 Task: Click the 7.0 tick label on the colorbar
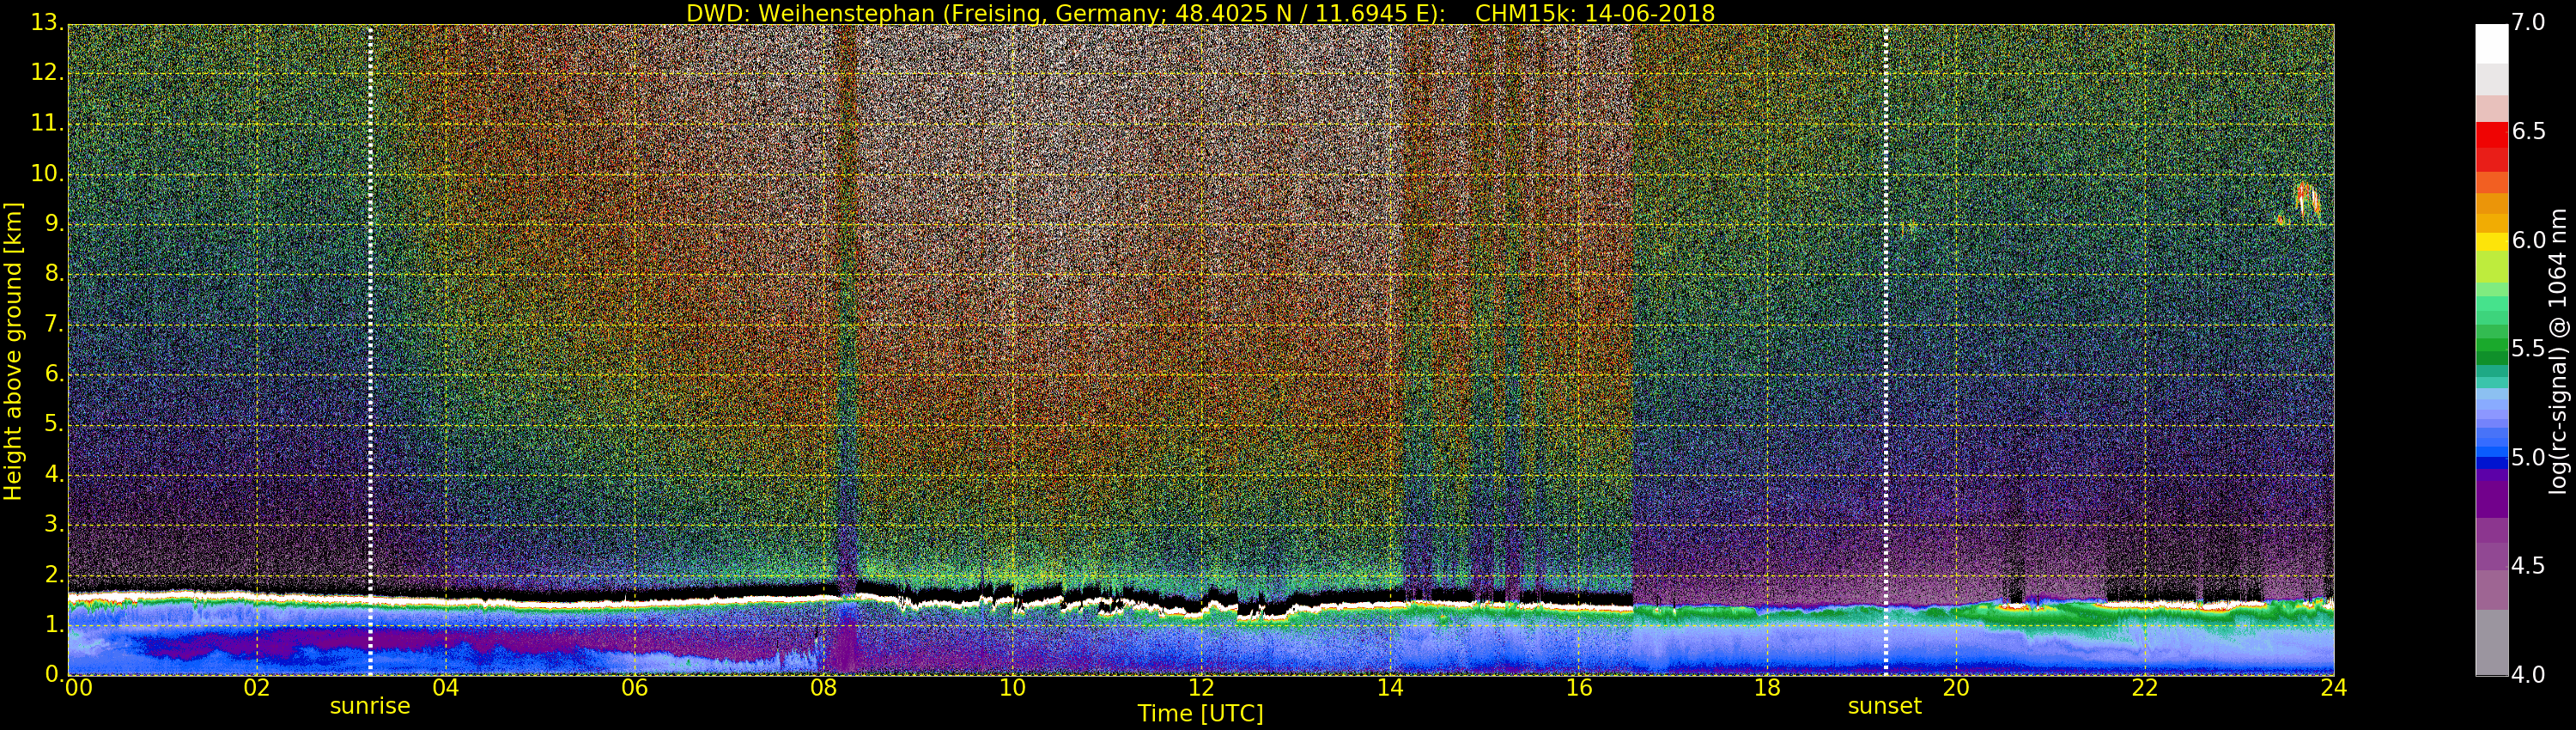[x=2528, y=23]
